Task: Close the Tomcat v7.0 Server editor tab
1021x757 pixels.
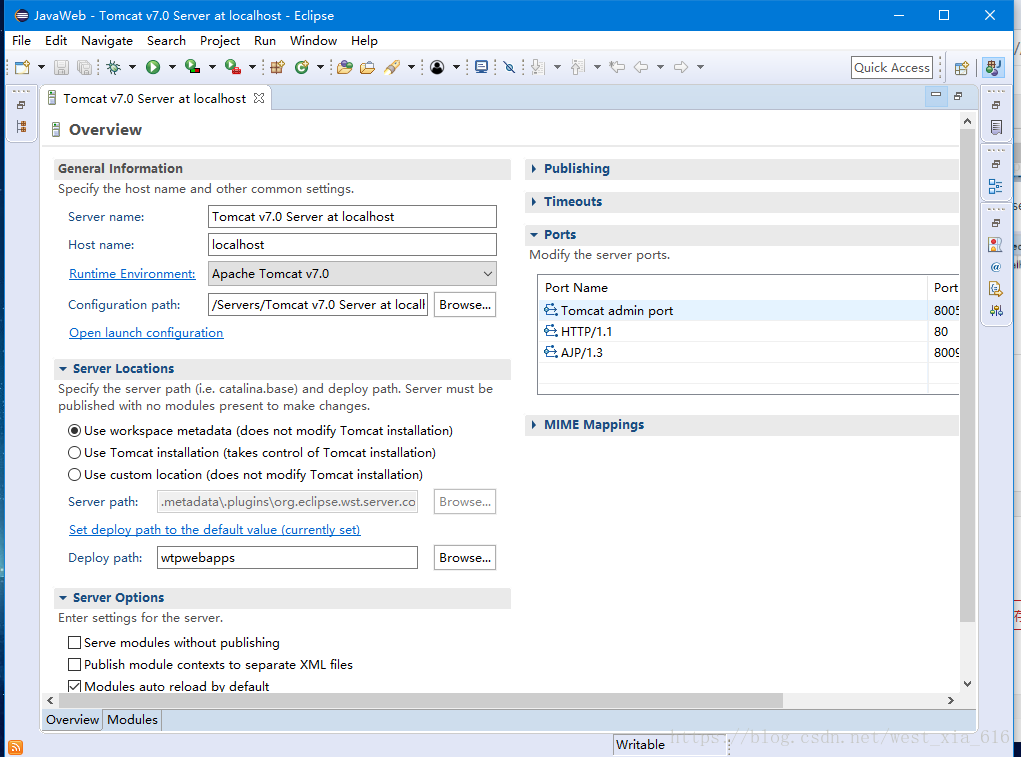Action: [259, 98]
